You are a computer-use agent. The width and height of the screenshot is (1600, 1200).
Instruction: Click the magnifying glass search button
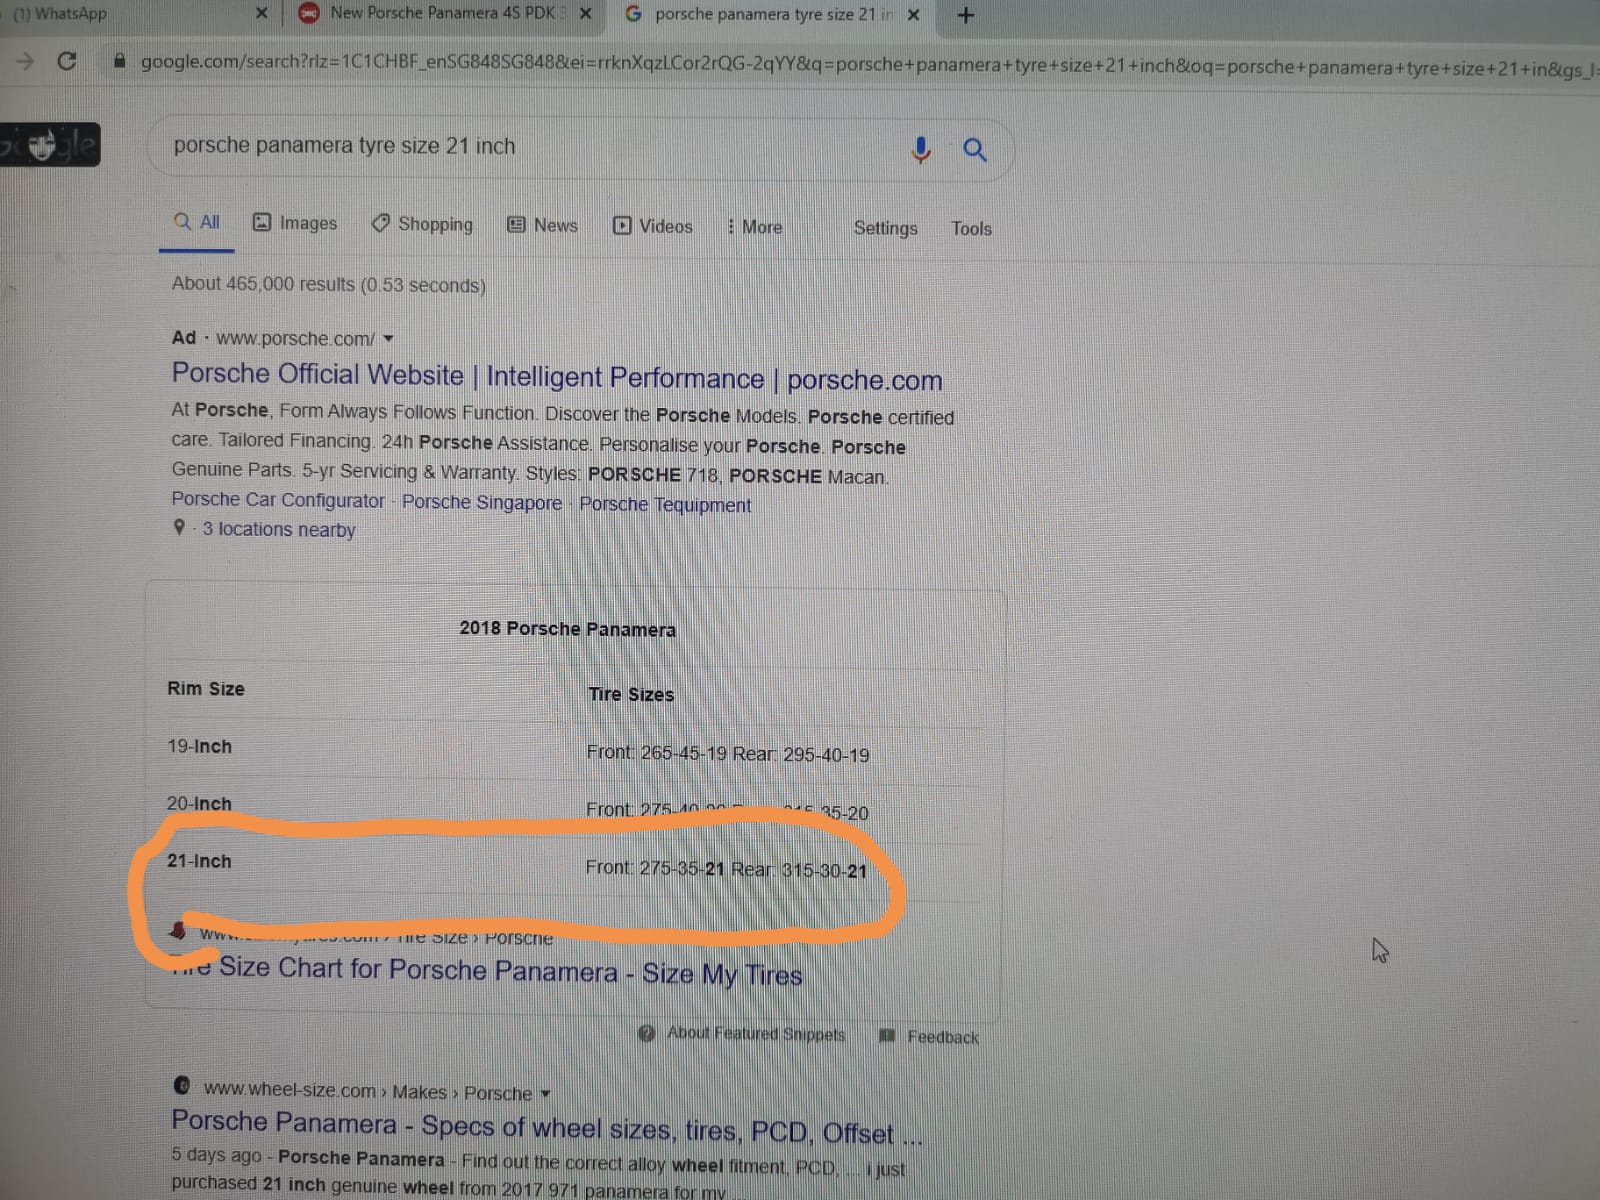pos(975,150)
